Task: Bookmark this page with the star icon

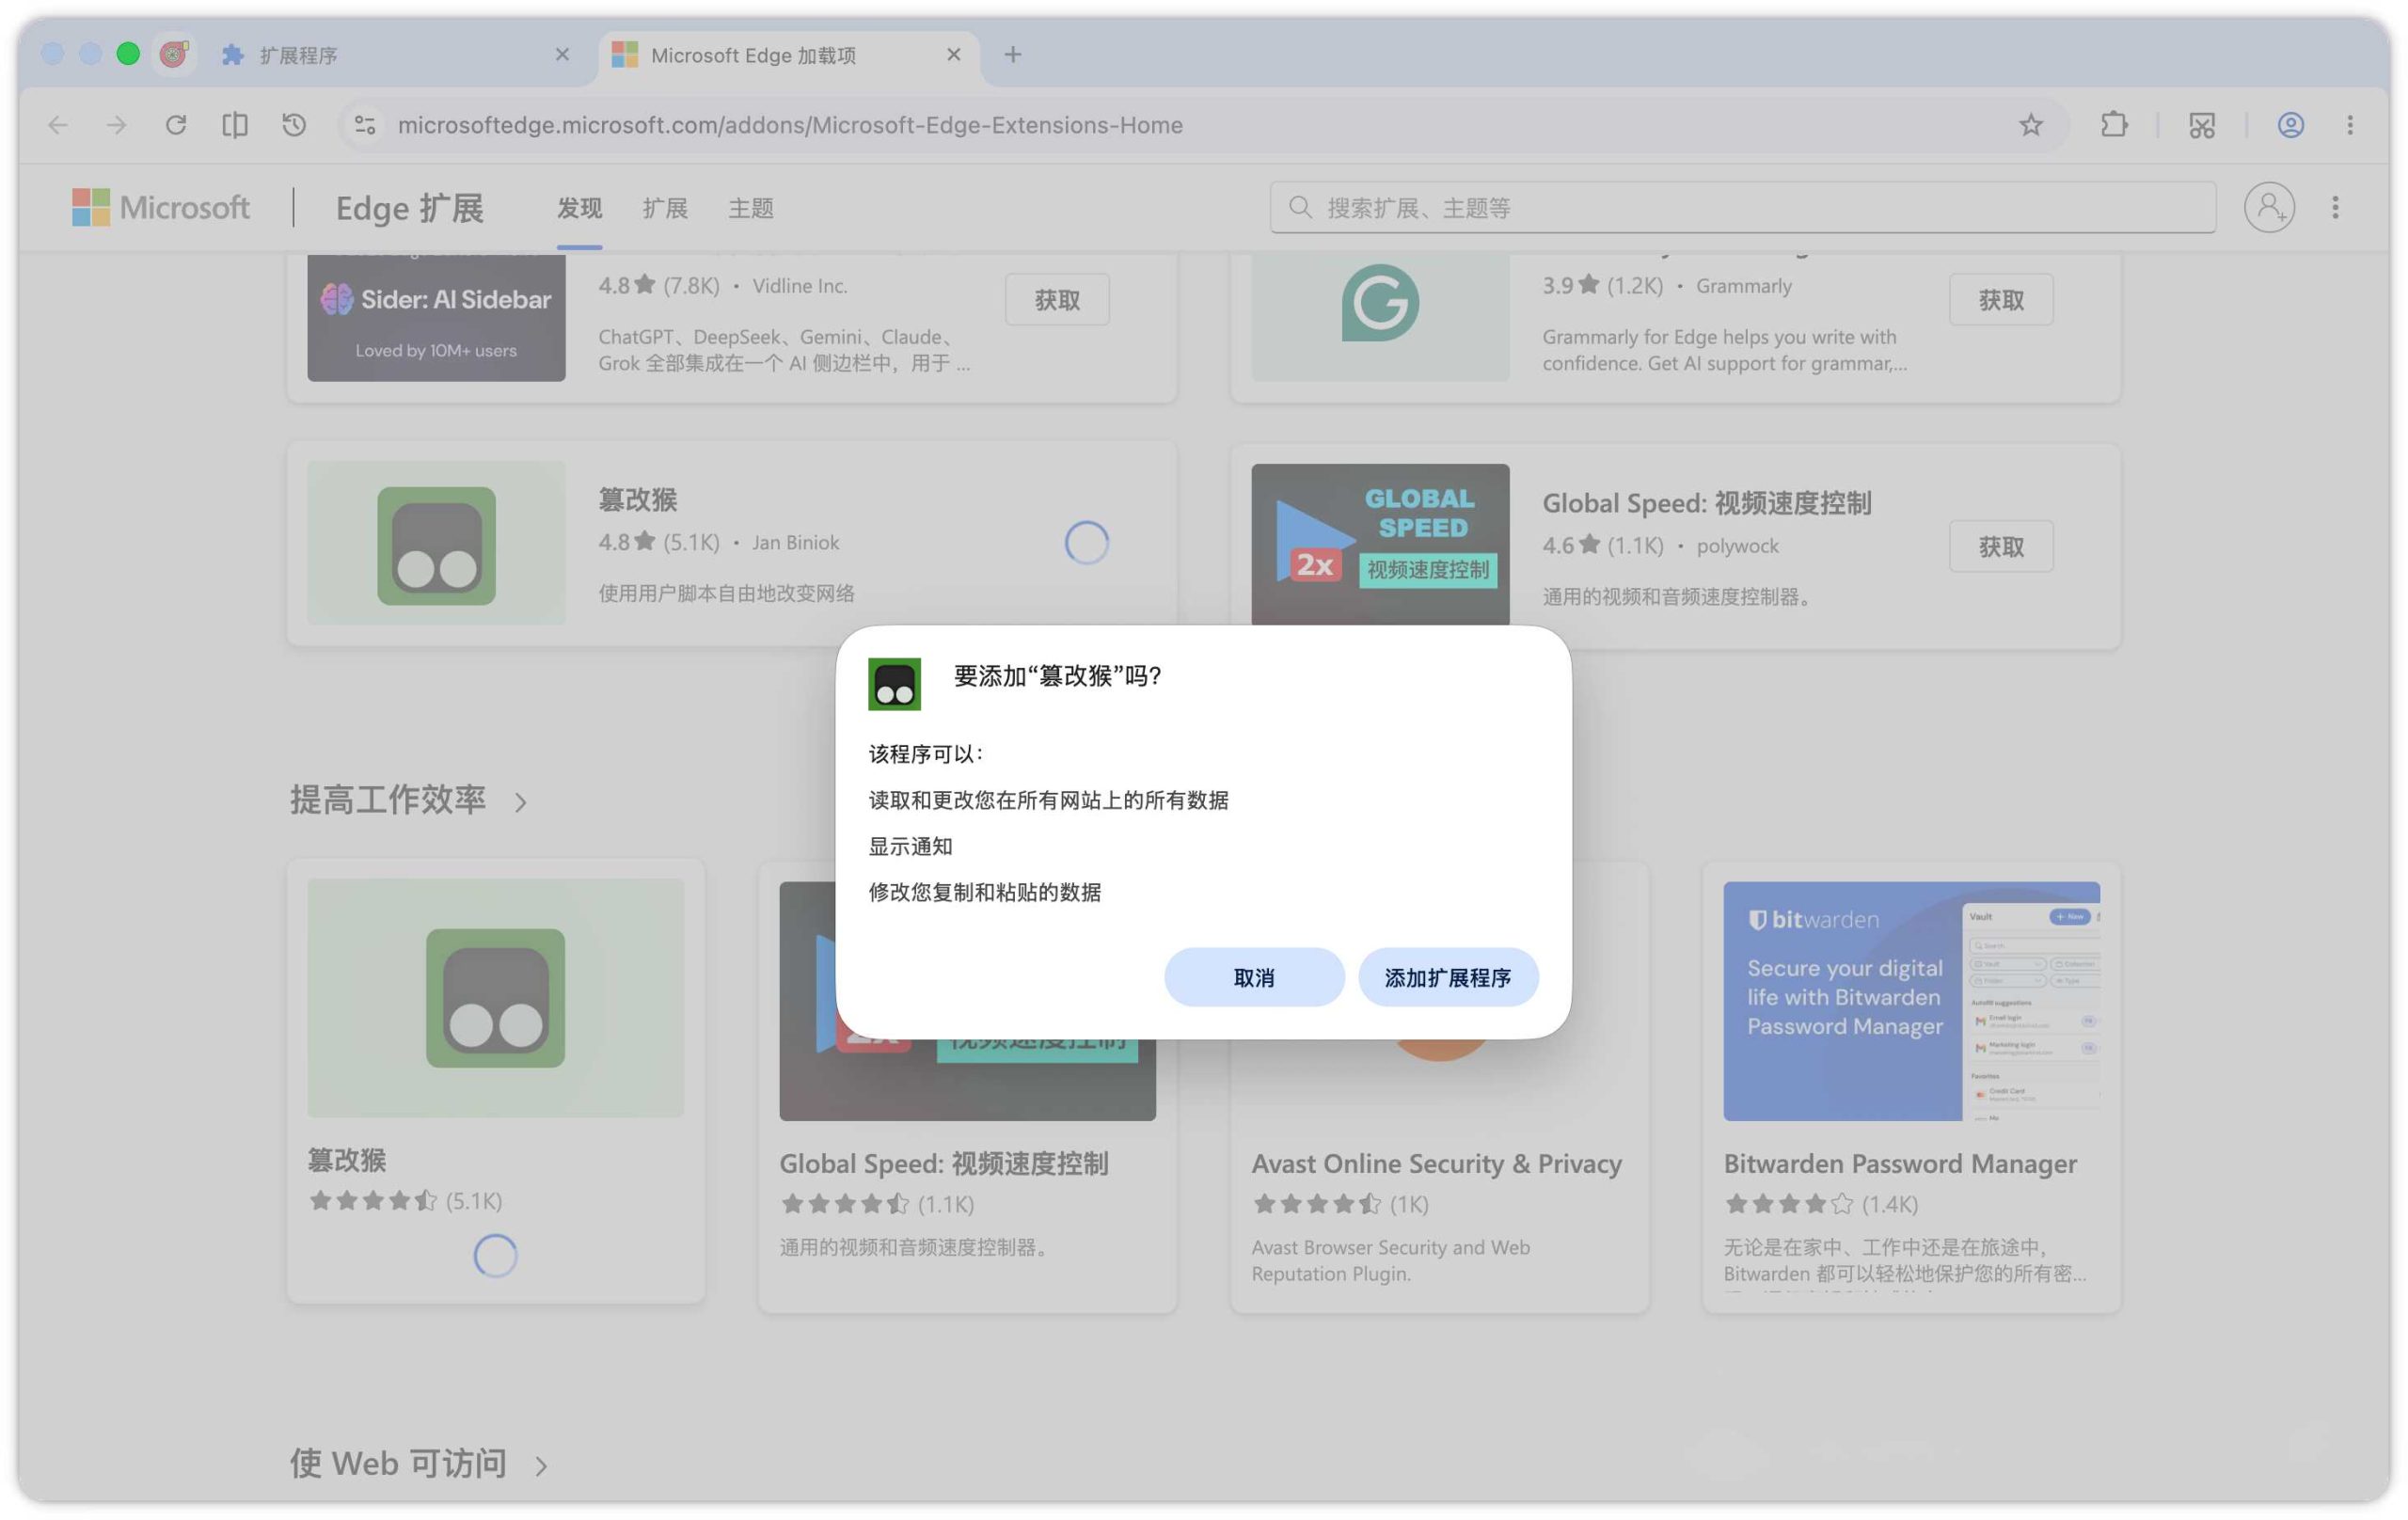Action: coord(2030,125)
